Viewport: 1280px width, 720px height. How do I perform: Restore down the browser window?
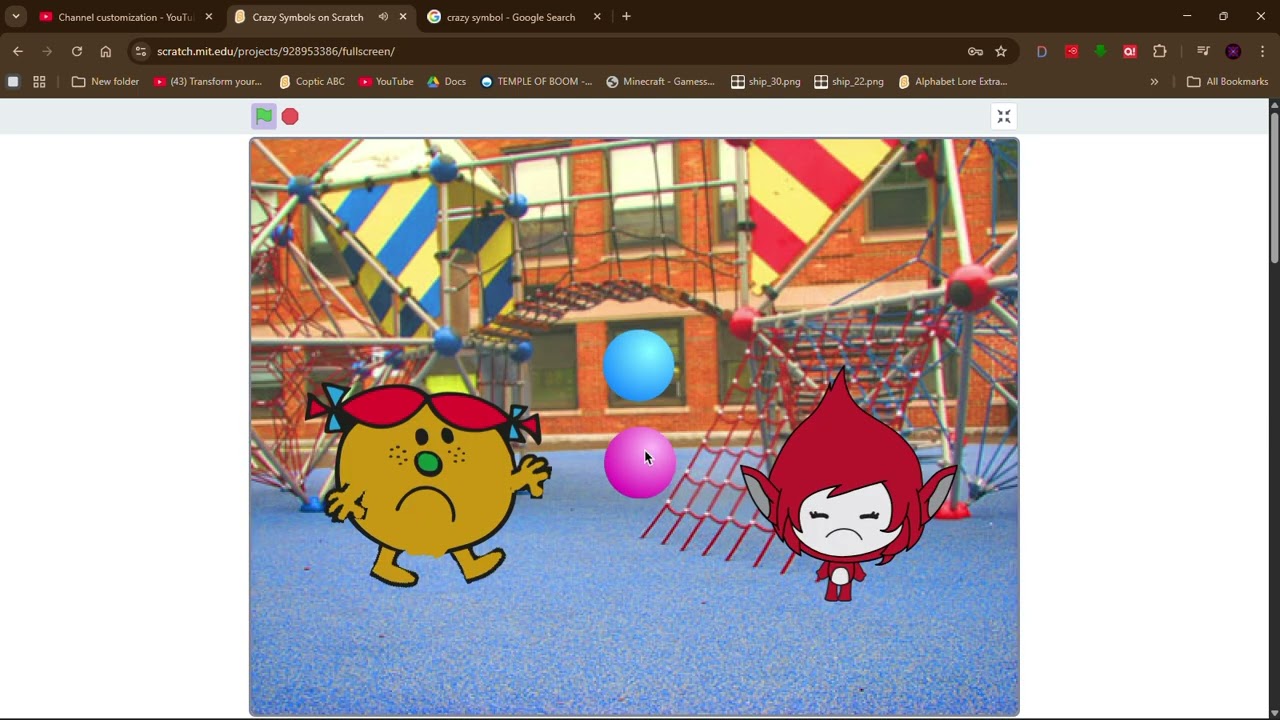[x=1223, y=16]
